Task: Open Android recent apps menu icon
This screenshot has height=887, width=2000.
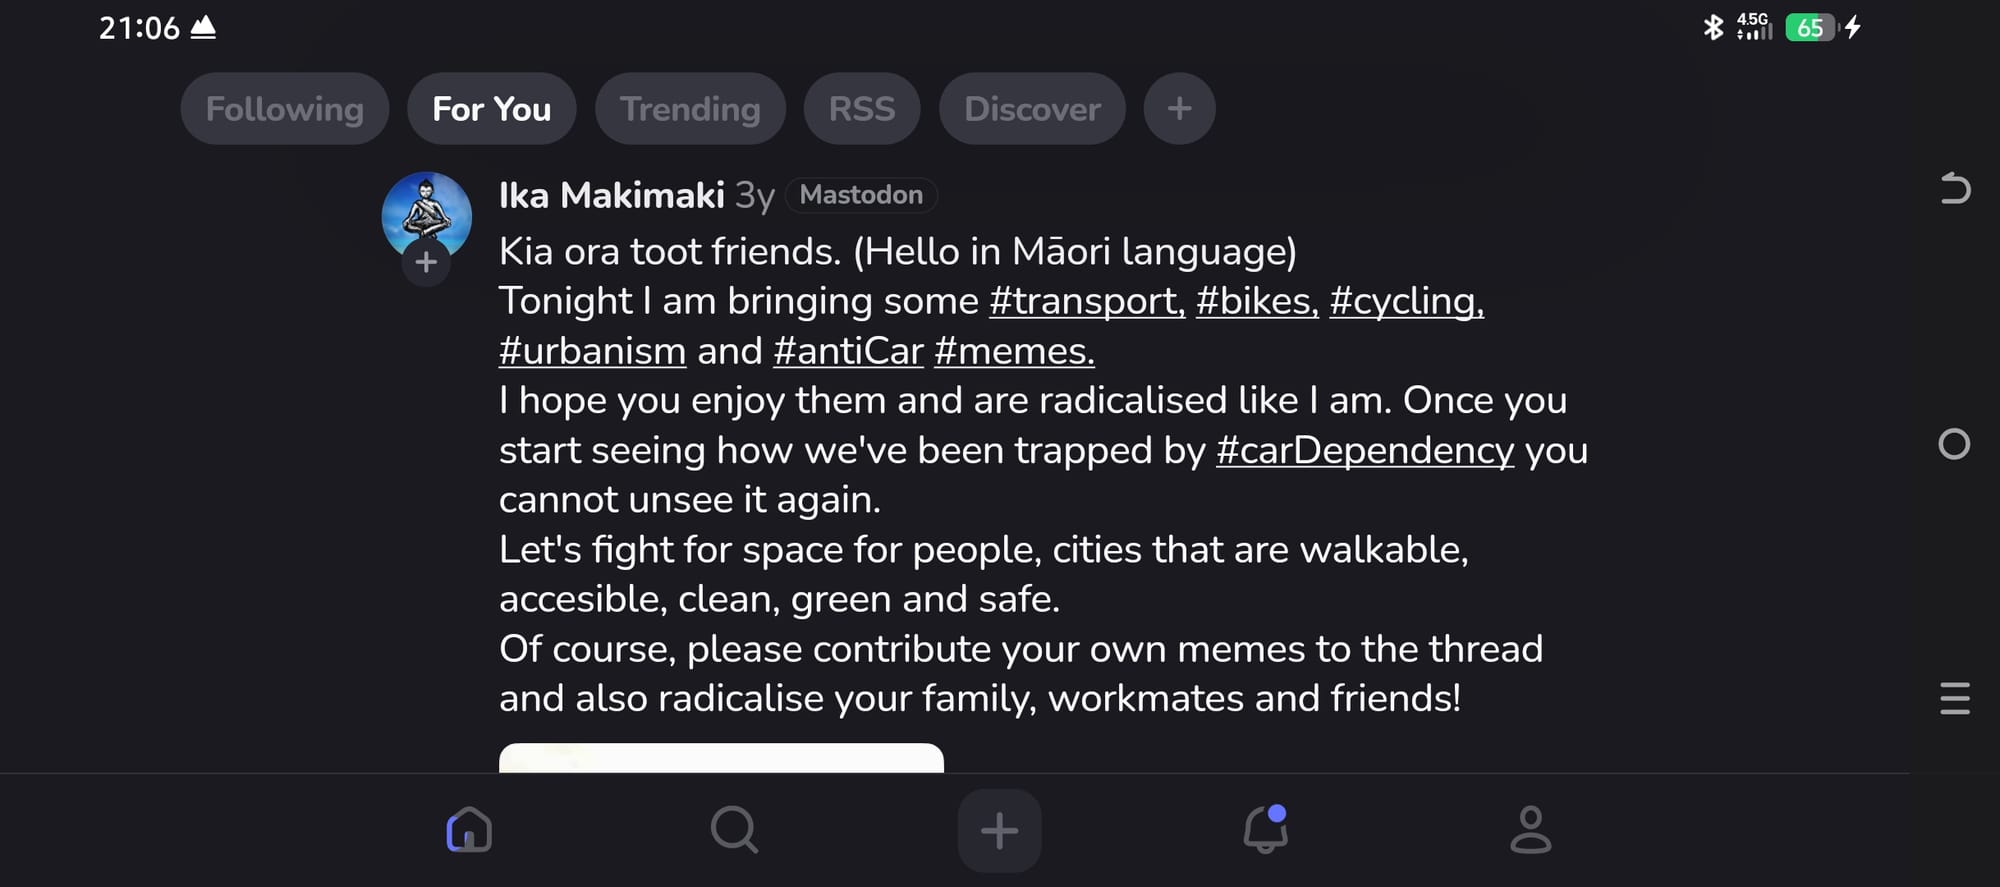Action: coord(1954,698)
